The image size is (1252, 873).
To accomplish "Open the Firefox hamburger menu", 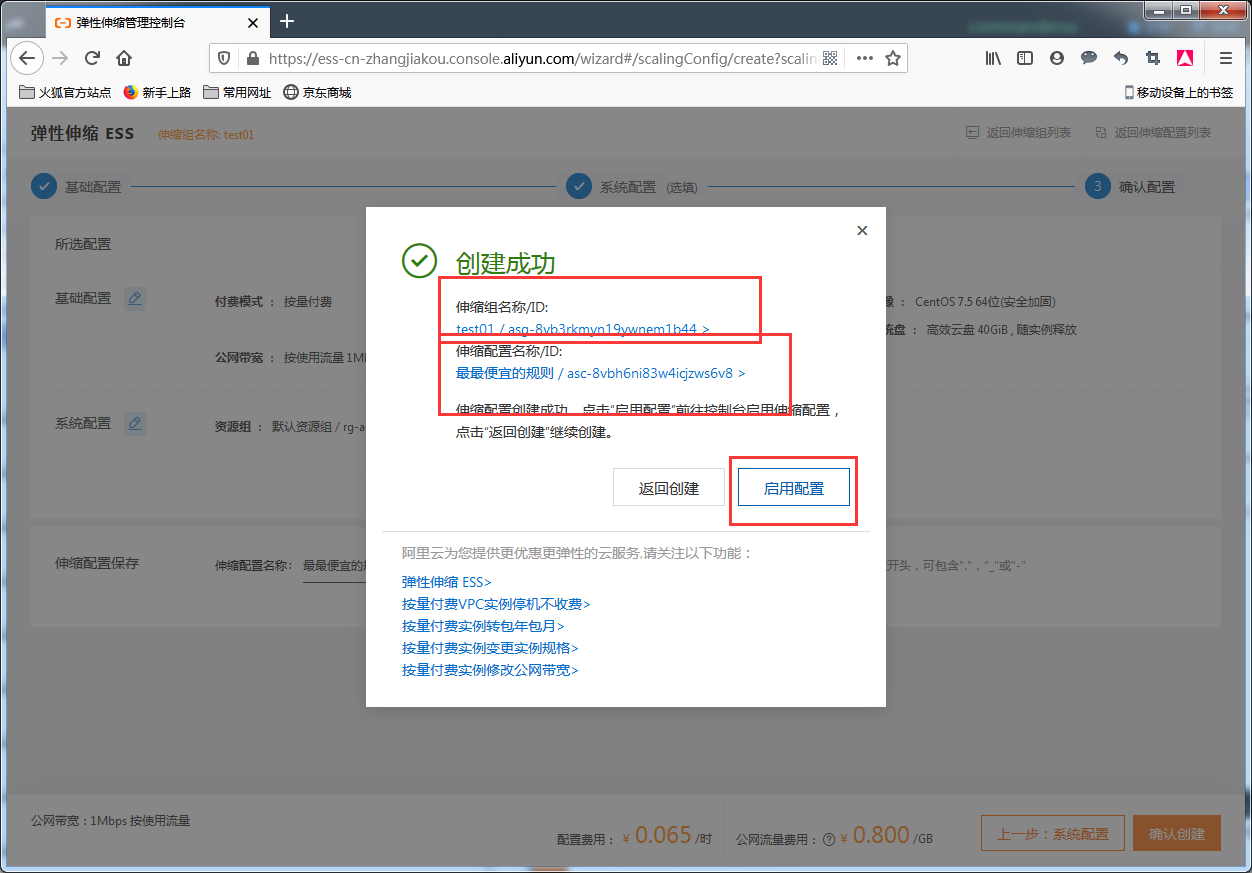I will [x=1225, y=58].
